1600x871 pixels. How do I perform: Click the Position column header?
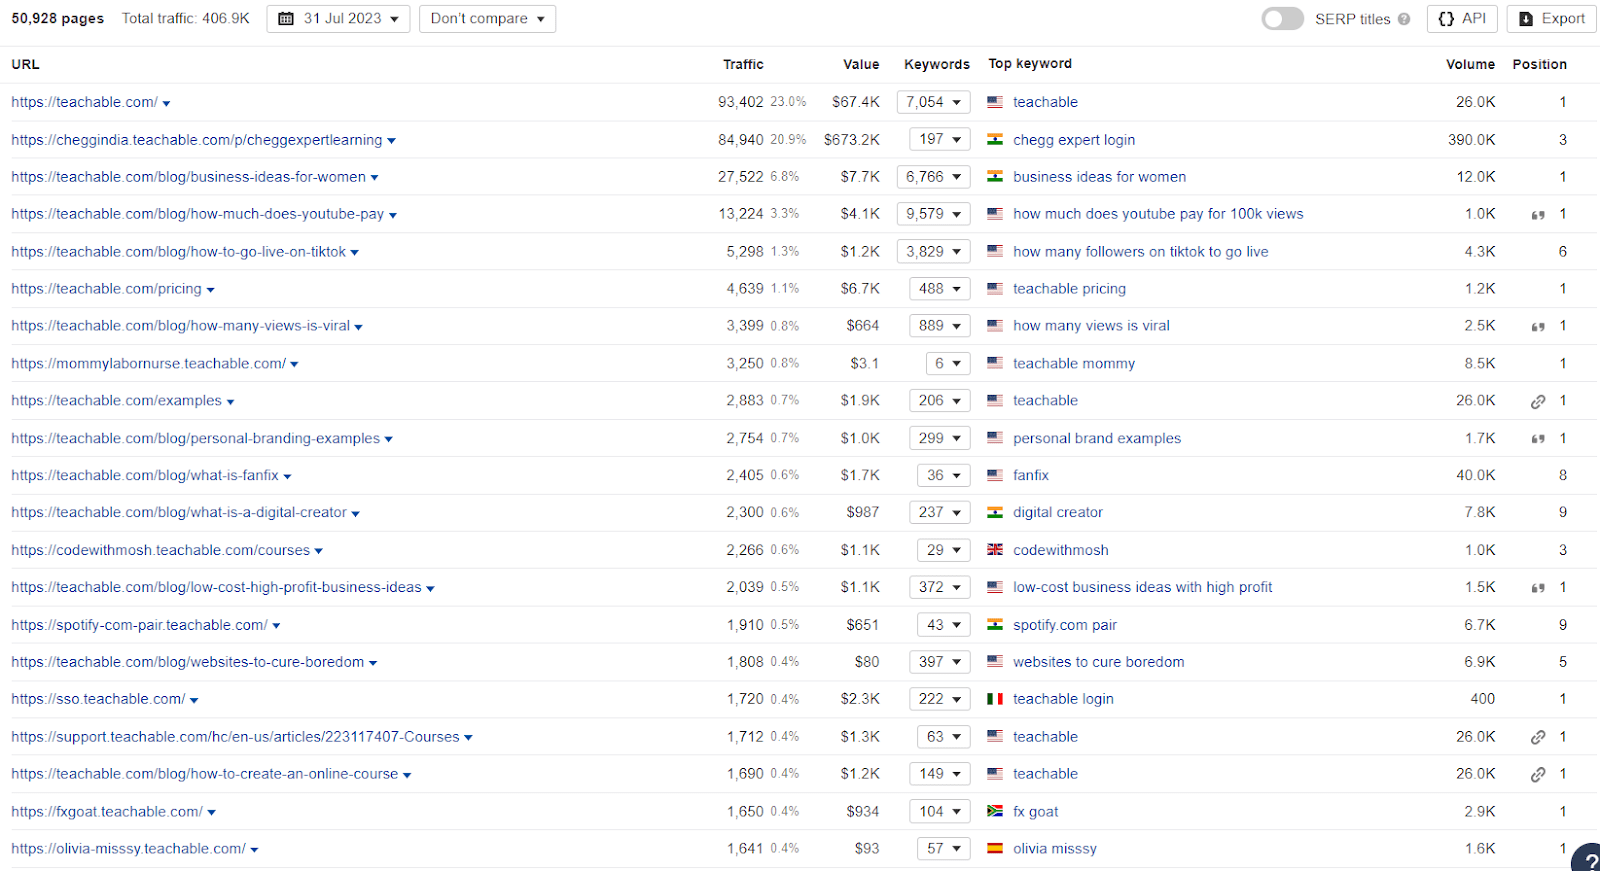pos(1539,64)
